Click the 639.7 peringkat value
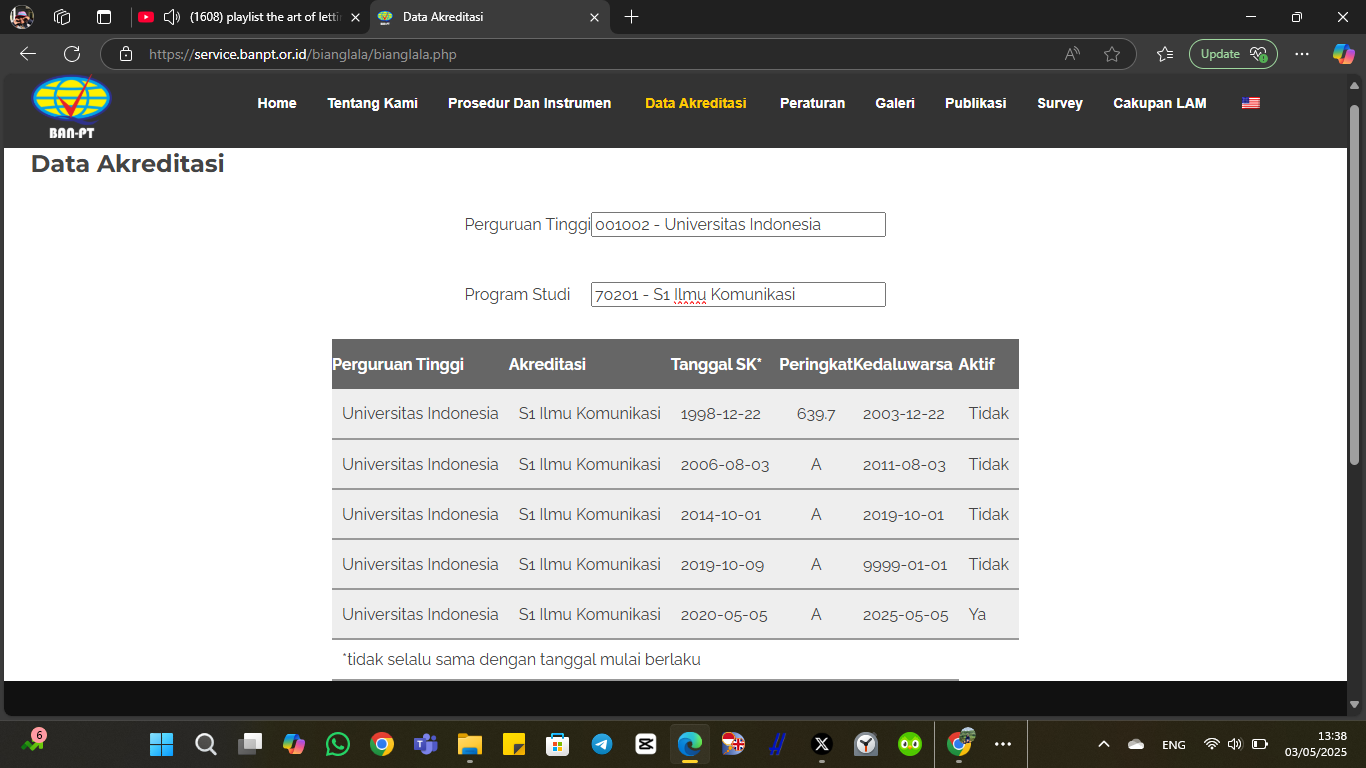The width and height of the screenshot is (1366, 768). click(816, 414)
